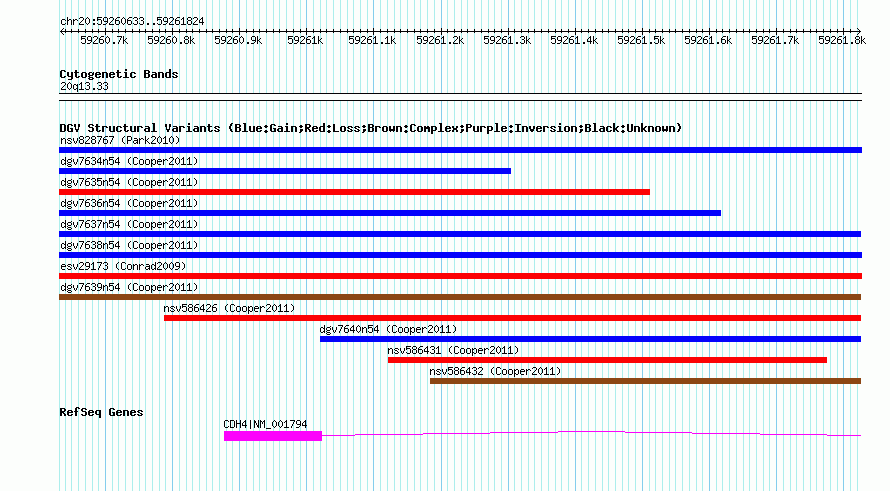This screenshot has height=491, width=890.
Task: Click the brown bar for nsv586432
Action: point(645,381)
